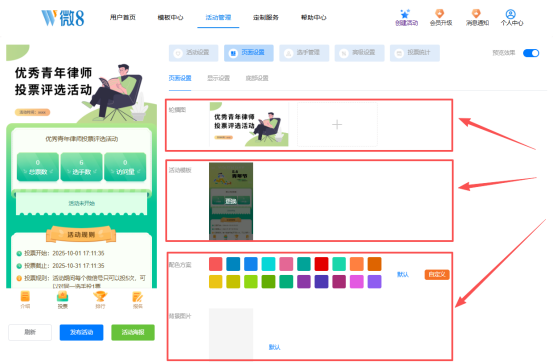Select the 显示设置 sub-tab
The width and height of the screenshot is (554, 362).
218,78
